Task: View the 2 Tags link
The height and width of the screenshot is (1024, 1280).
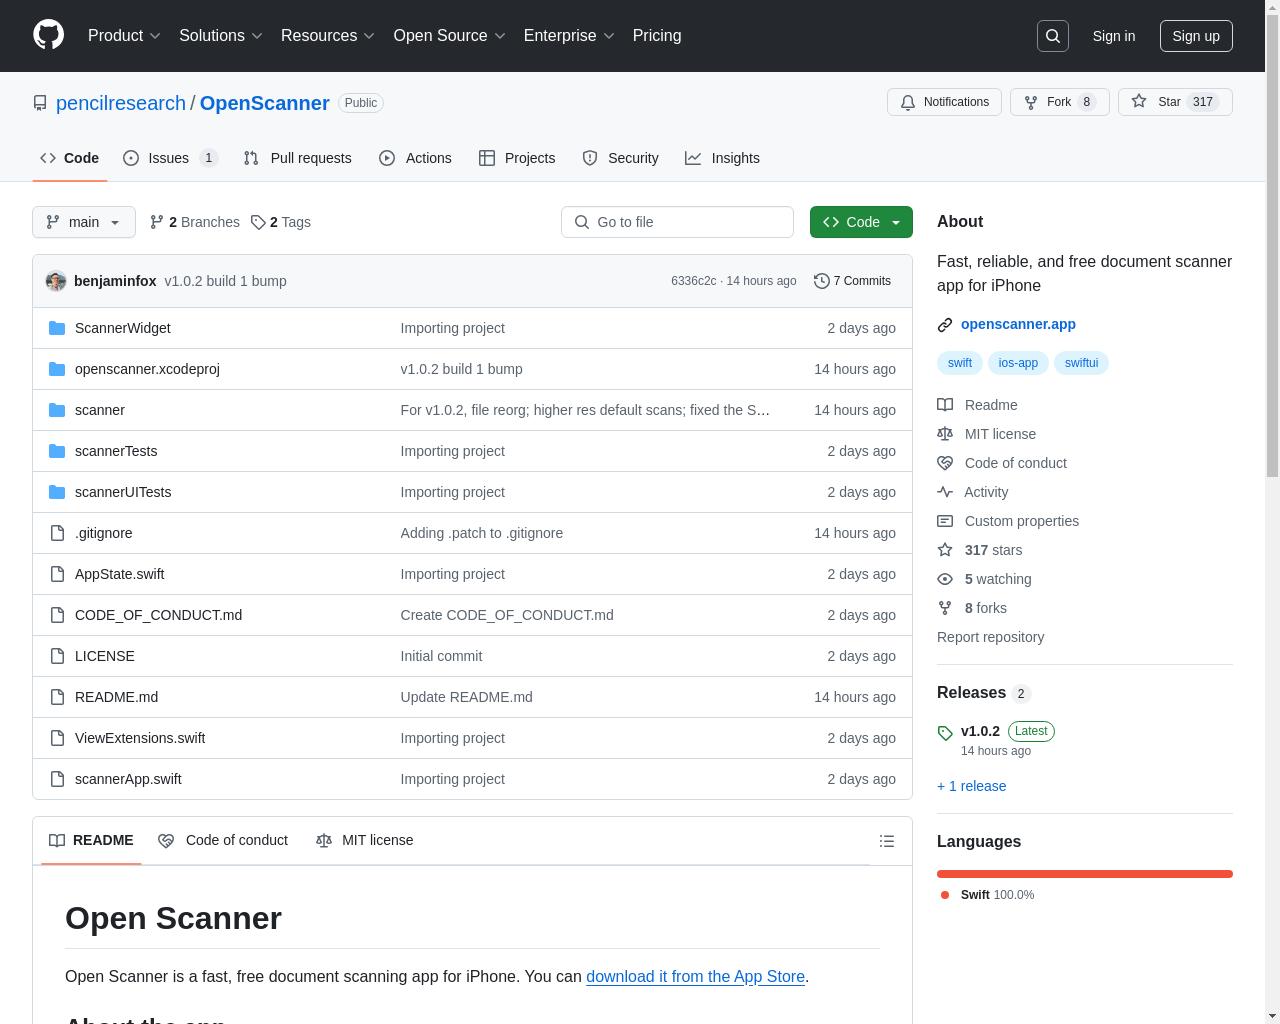Action: pyautogui.click(x=281, y=222)
